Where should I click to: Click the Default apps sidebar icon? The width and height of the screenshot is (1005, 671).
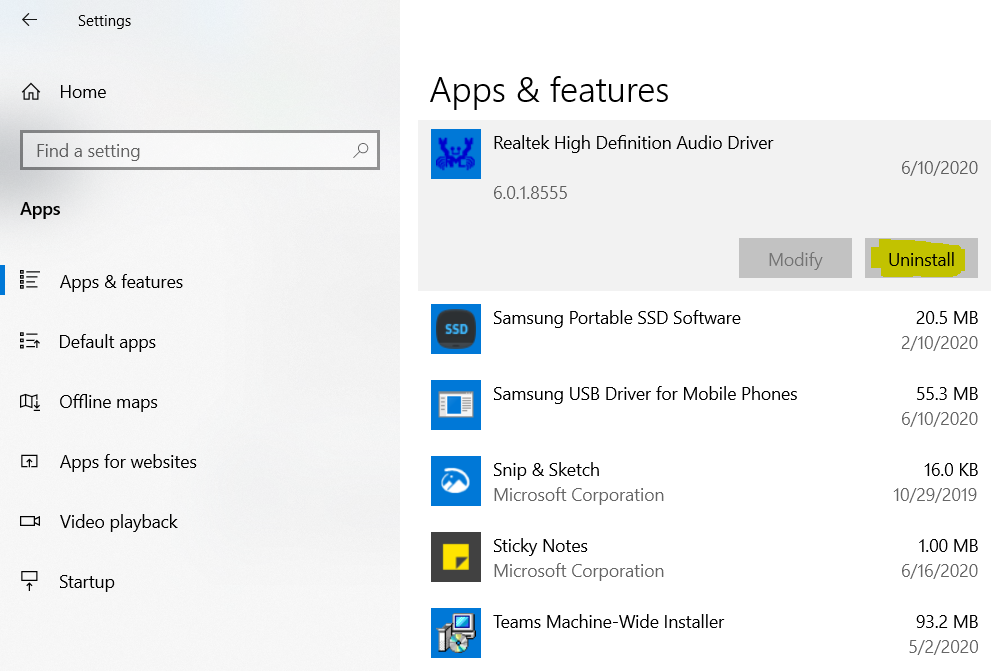29,340
